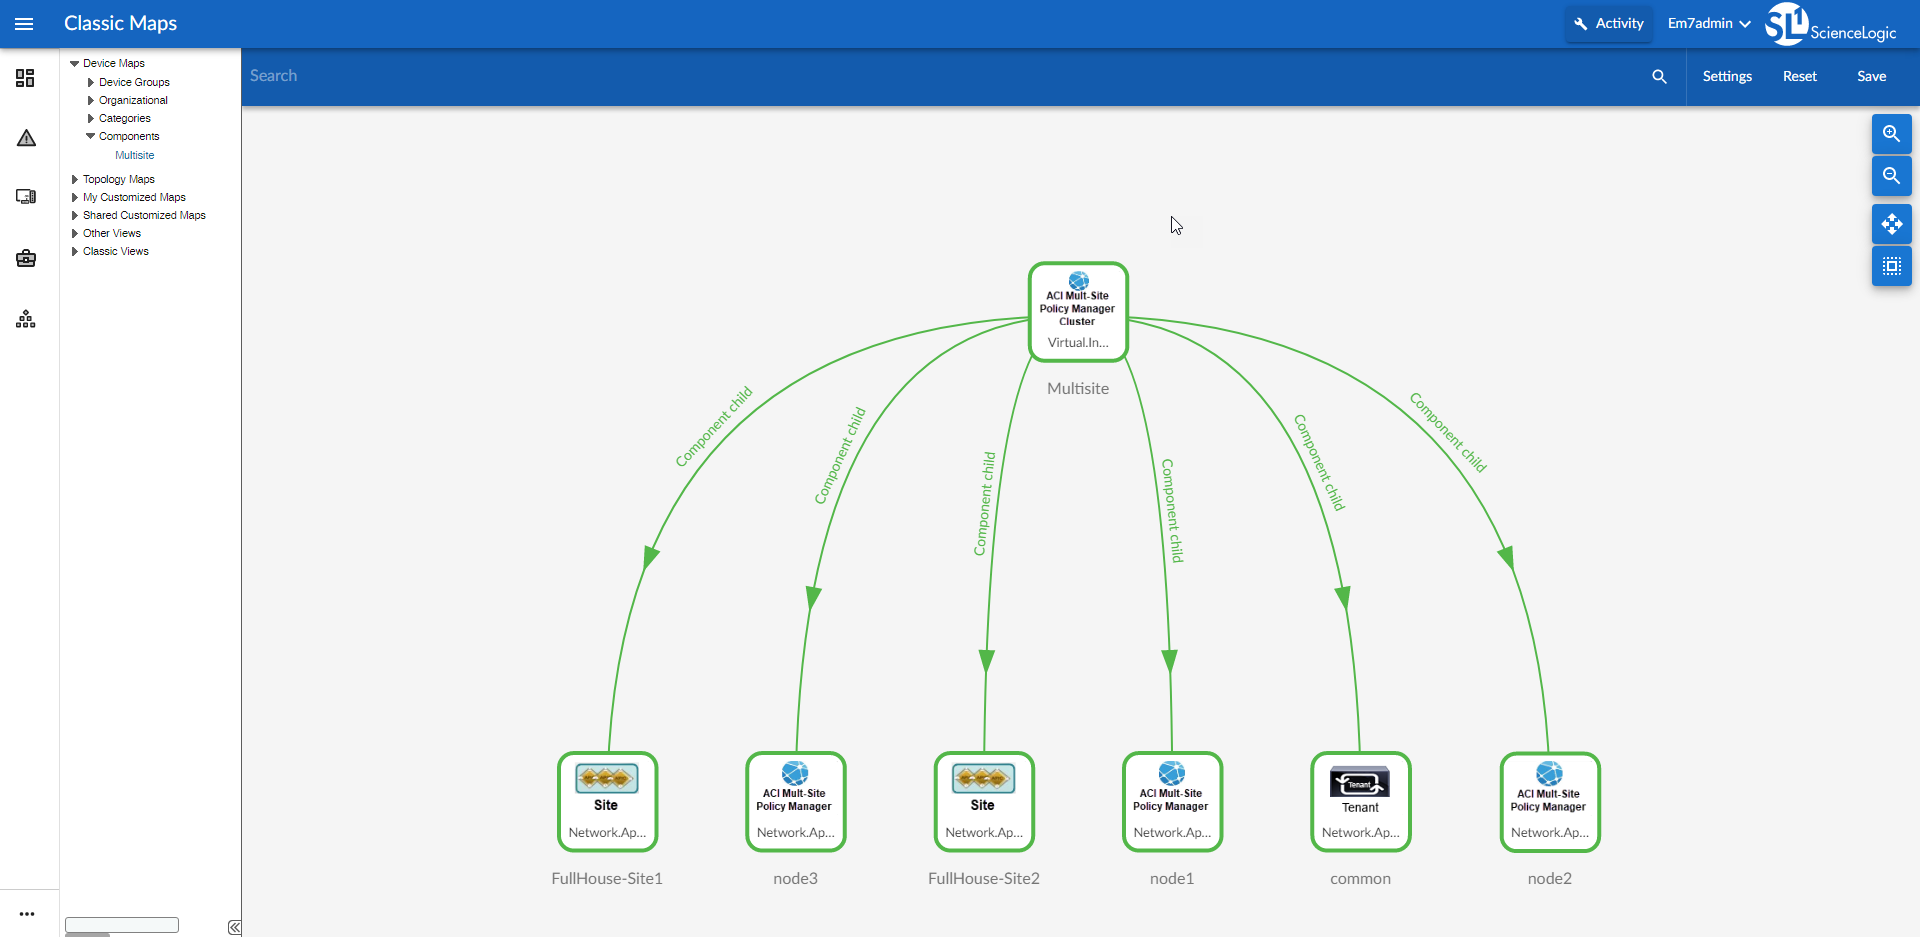Select the node3 Policy Manager node
The height and width of the screenshot is (937, 1920).
[795, 802]
